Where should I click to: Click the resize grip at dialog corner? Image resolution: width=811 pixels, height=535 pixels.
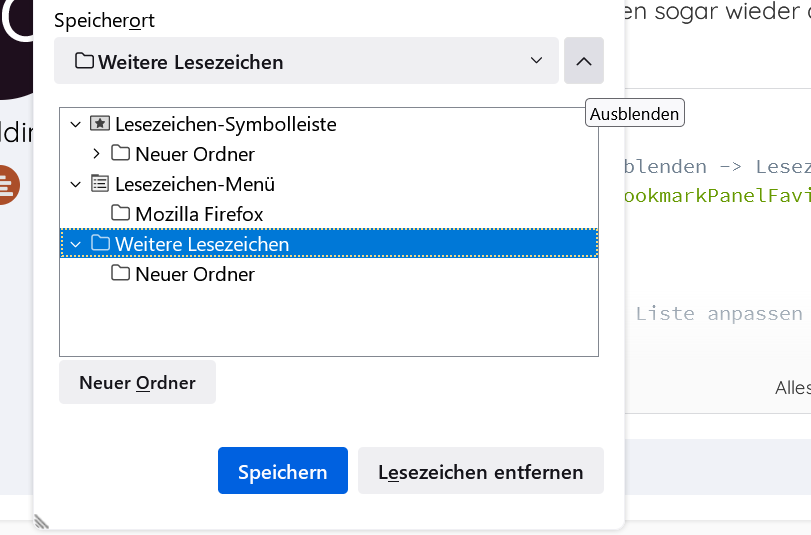(42, 520)
